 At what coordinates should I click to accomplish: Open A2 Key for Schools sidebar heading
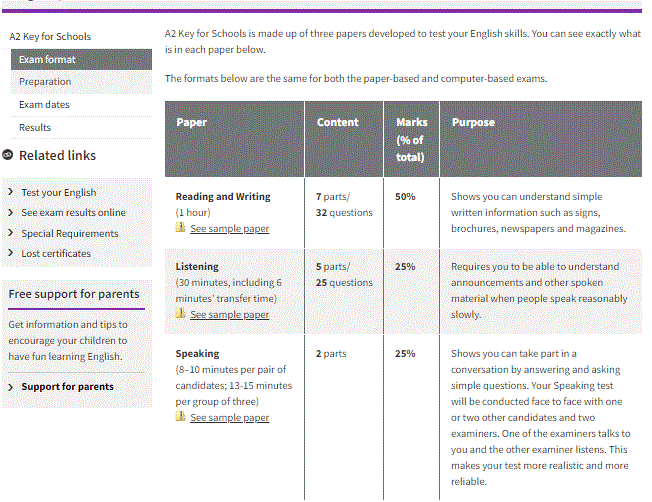50,37
